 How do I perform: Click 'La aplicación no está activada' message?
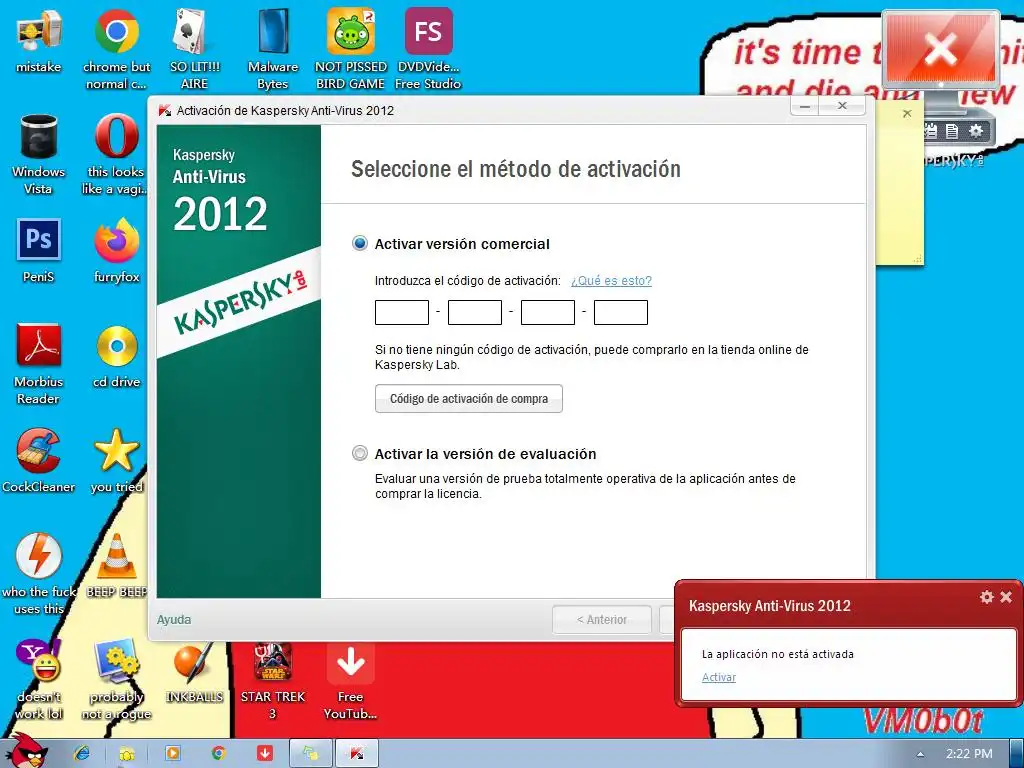pos(778,654)
